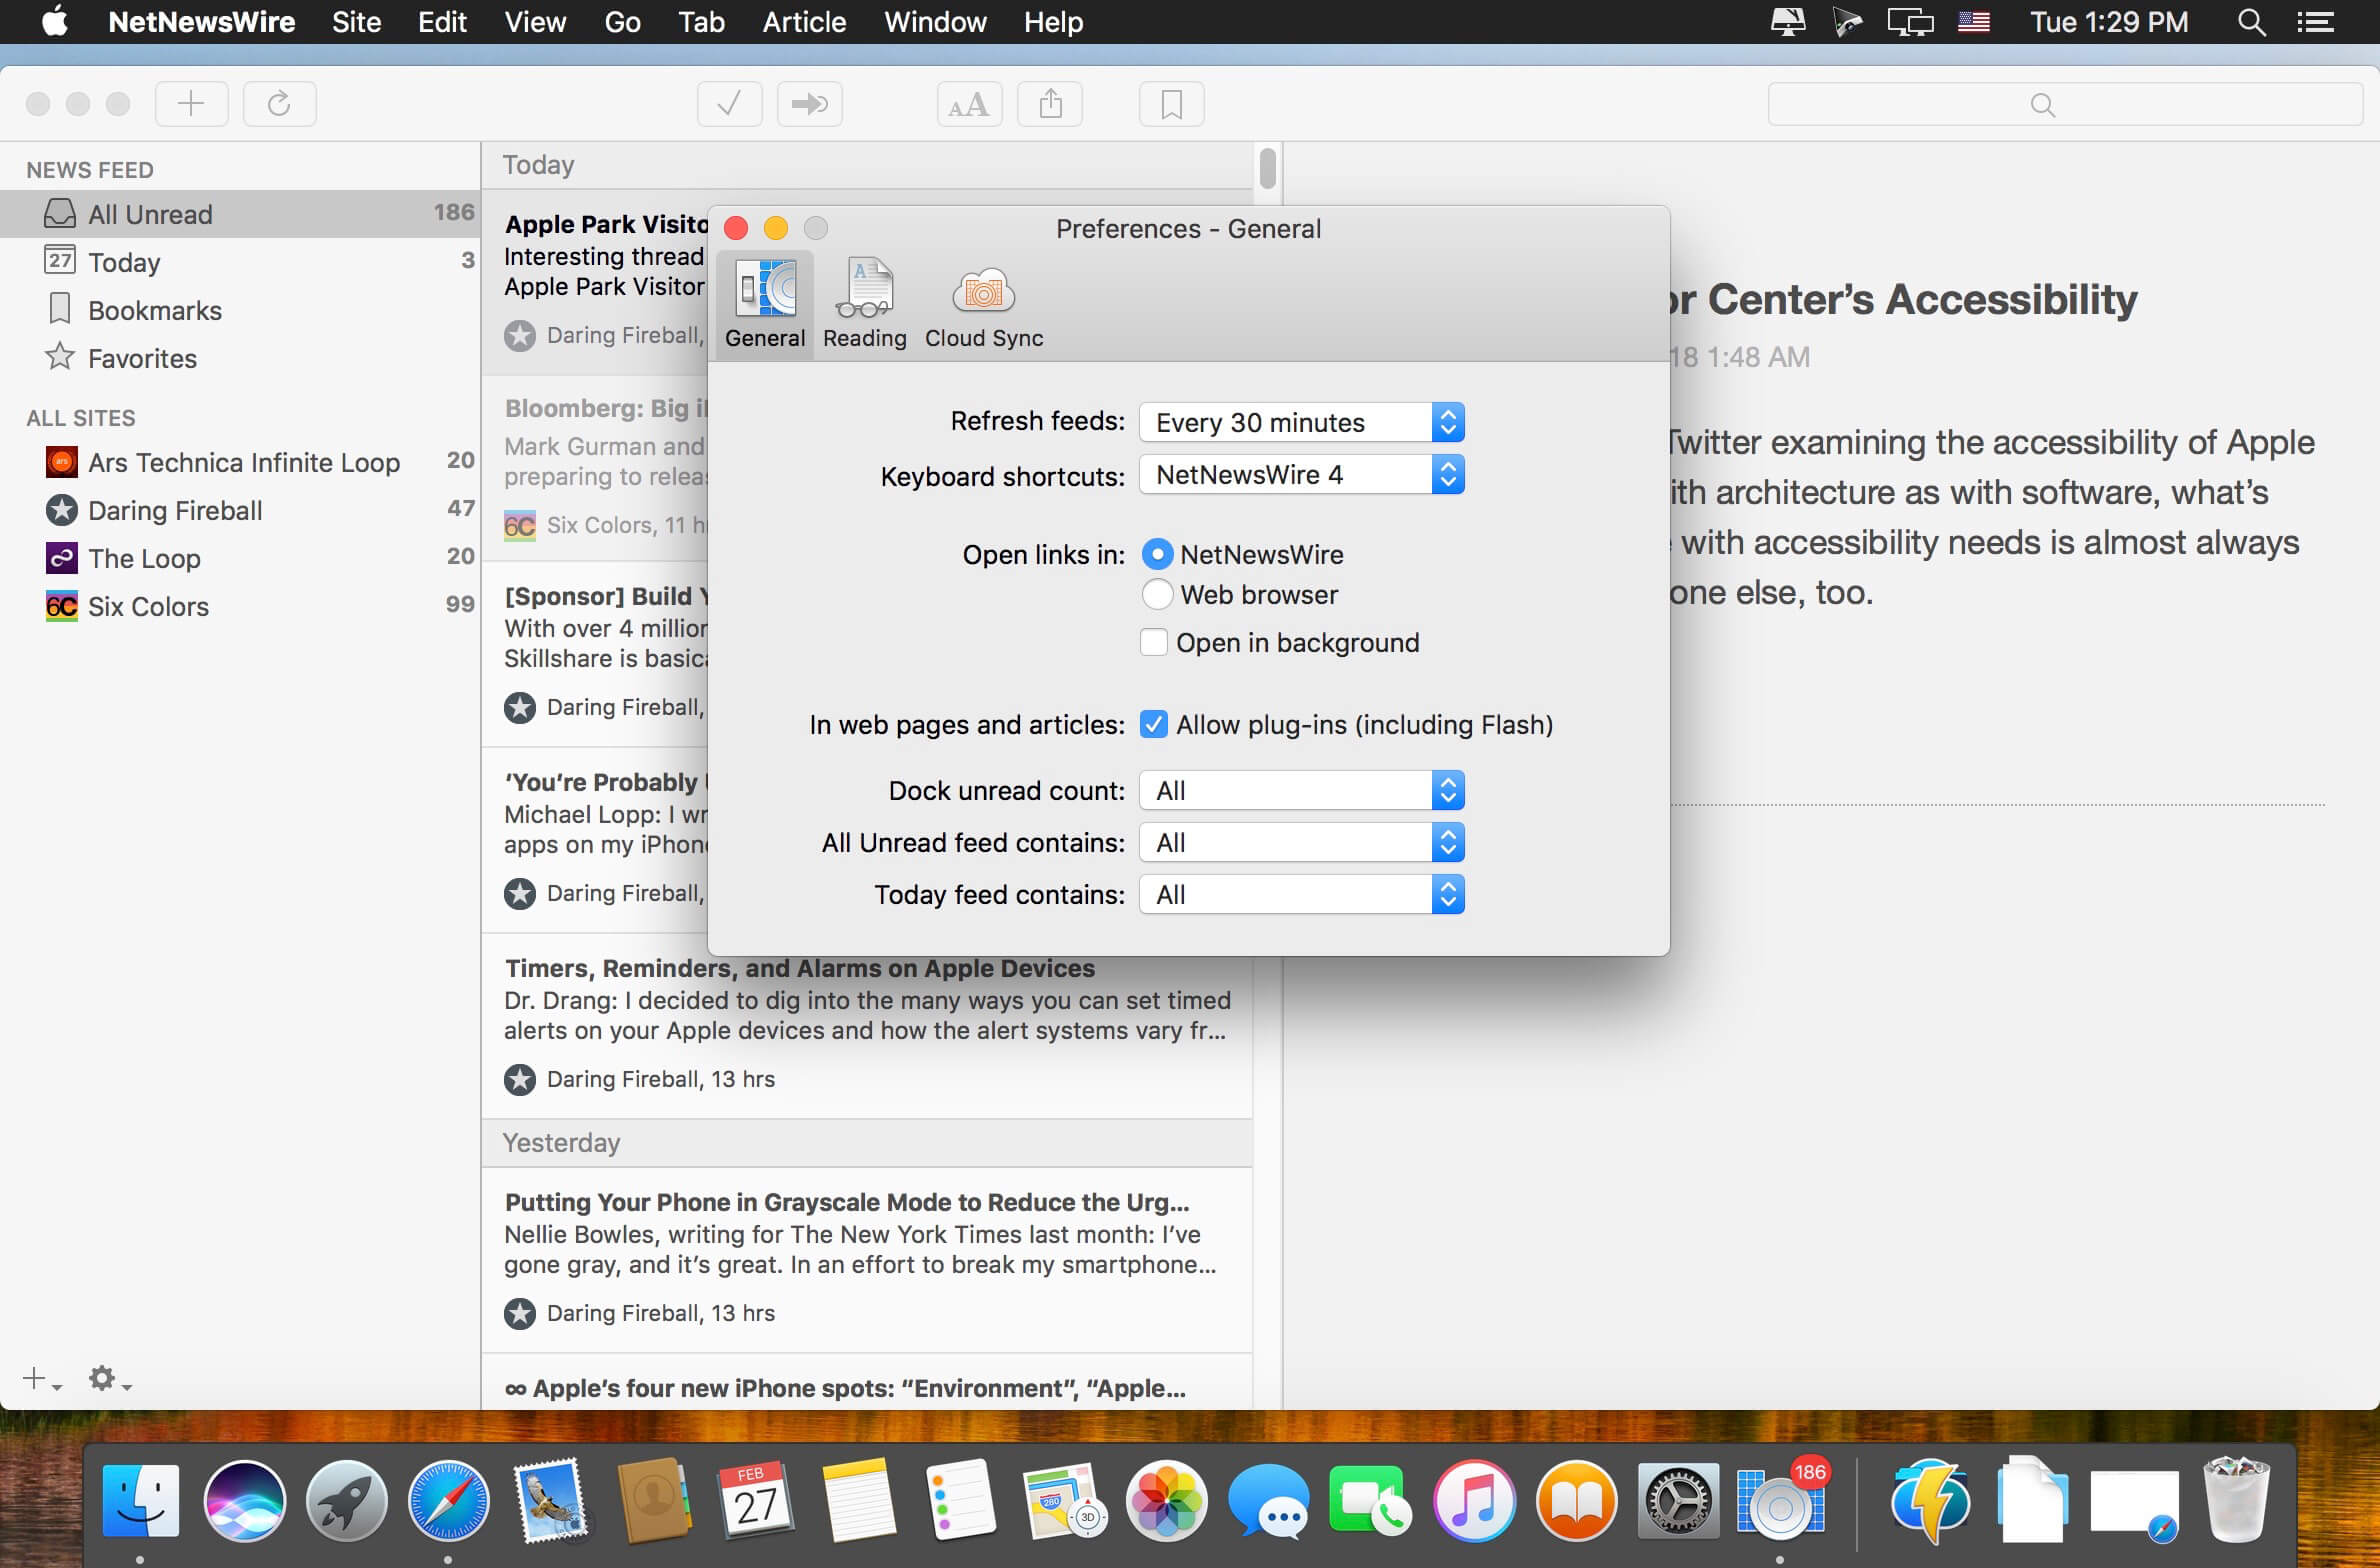Select Daring Fireball in the sites list

coord(240,510)
